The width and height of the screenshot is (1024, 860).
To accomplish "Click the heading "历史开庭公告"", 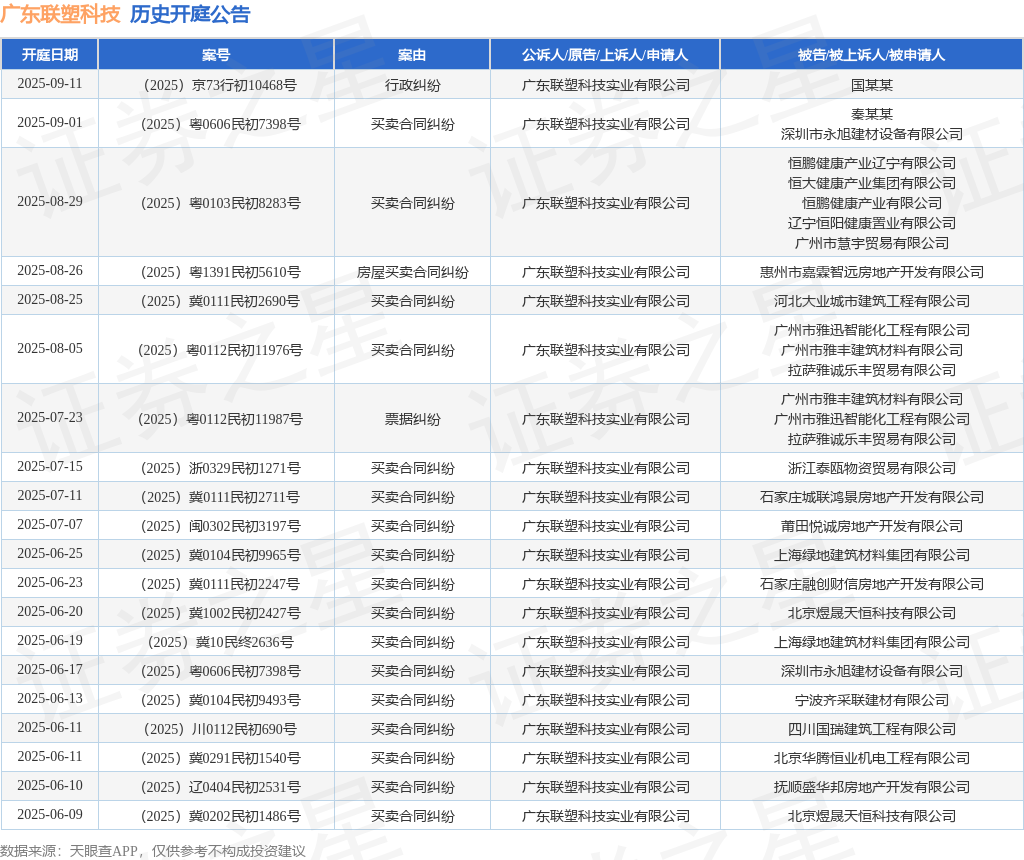I will [x=190, y=14].
